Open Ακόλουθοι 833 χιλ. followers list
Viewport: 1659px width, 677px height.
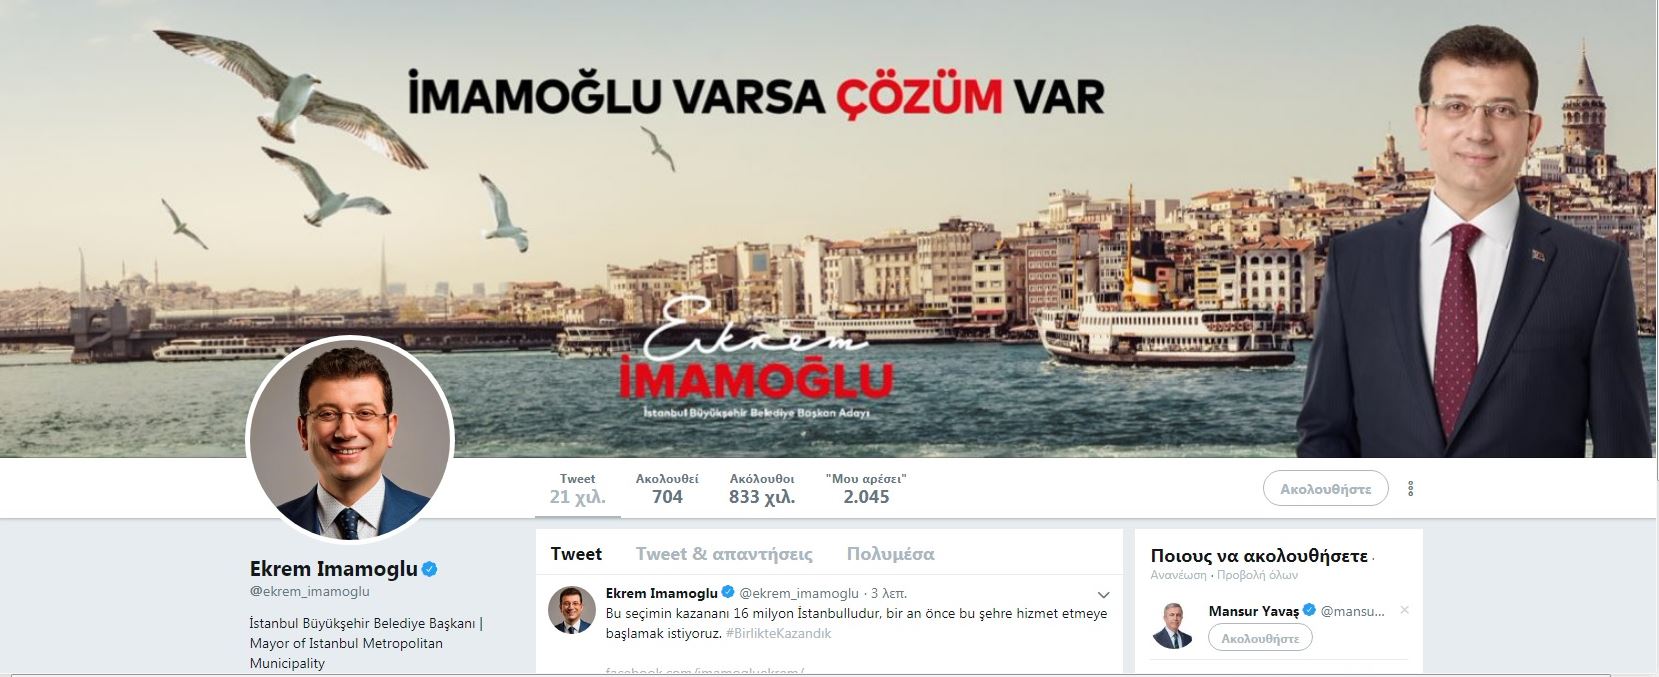(762, 489)
